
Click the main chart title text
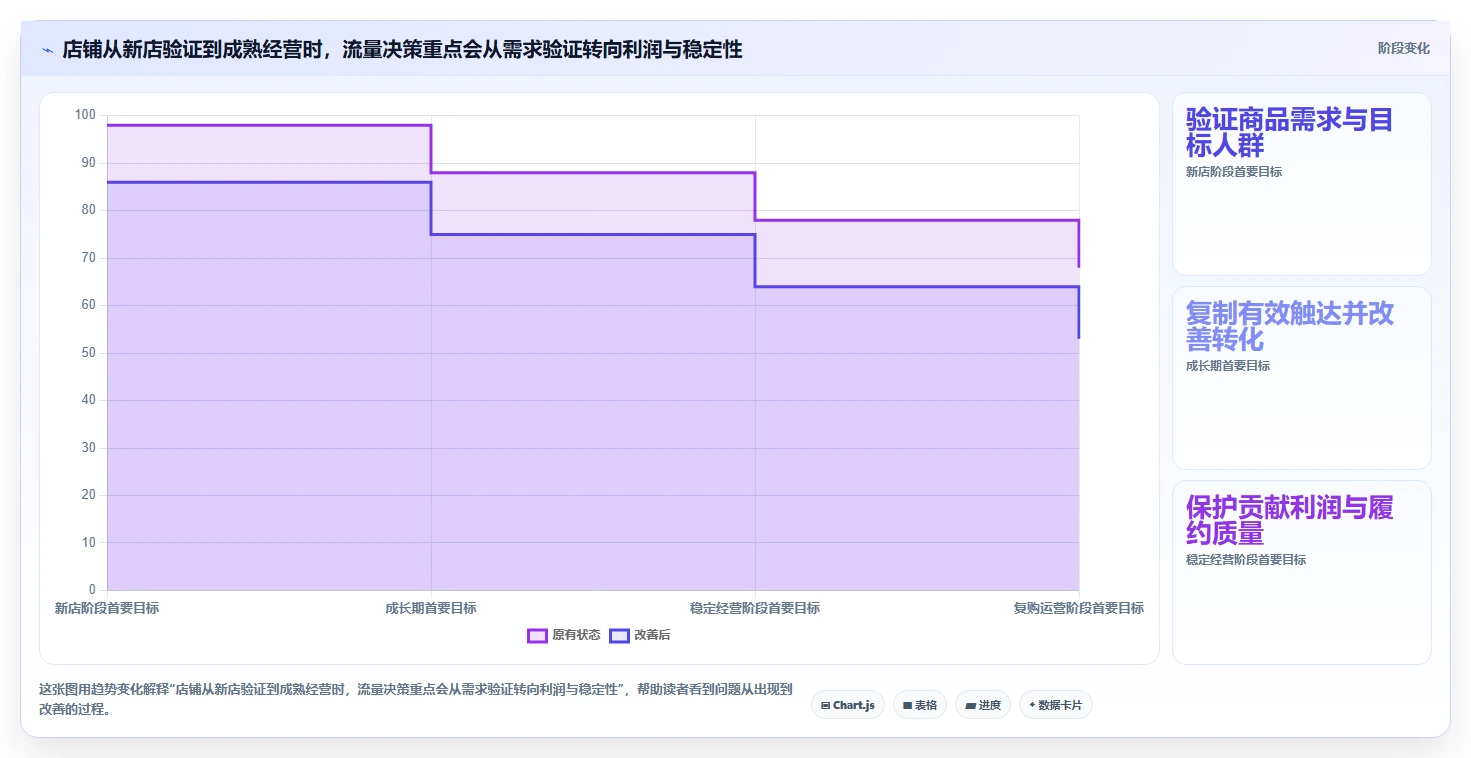402,49
